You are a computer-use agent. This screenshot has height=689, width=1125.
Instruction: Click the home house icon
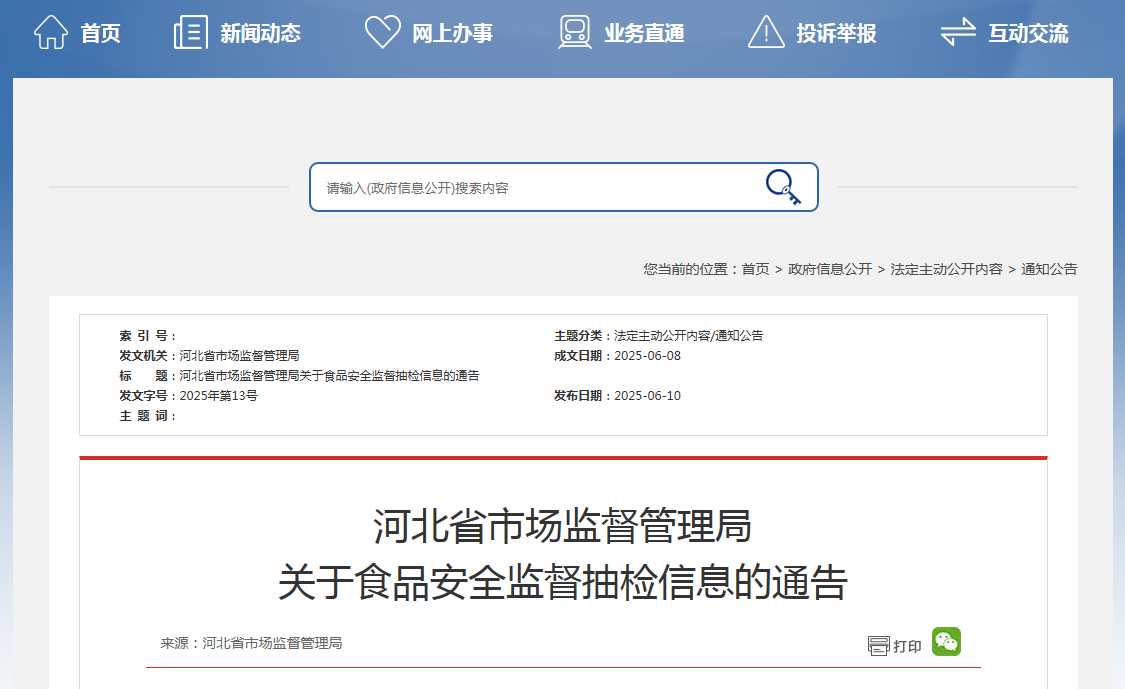tap(51, 32)
